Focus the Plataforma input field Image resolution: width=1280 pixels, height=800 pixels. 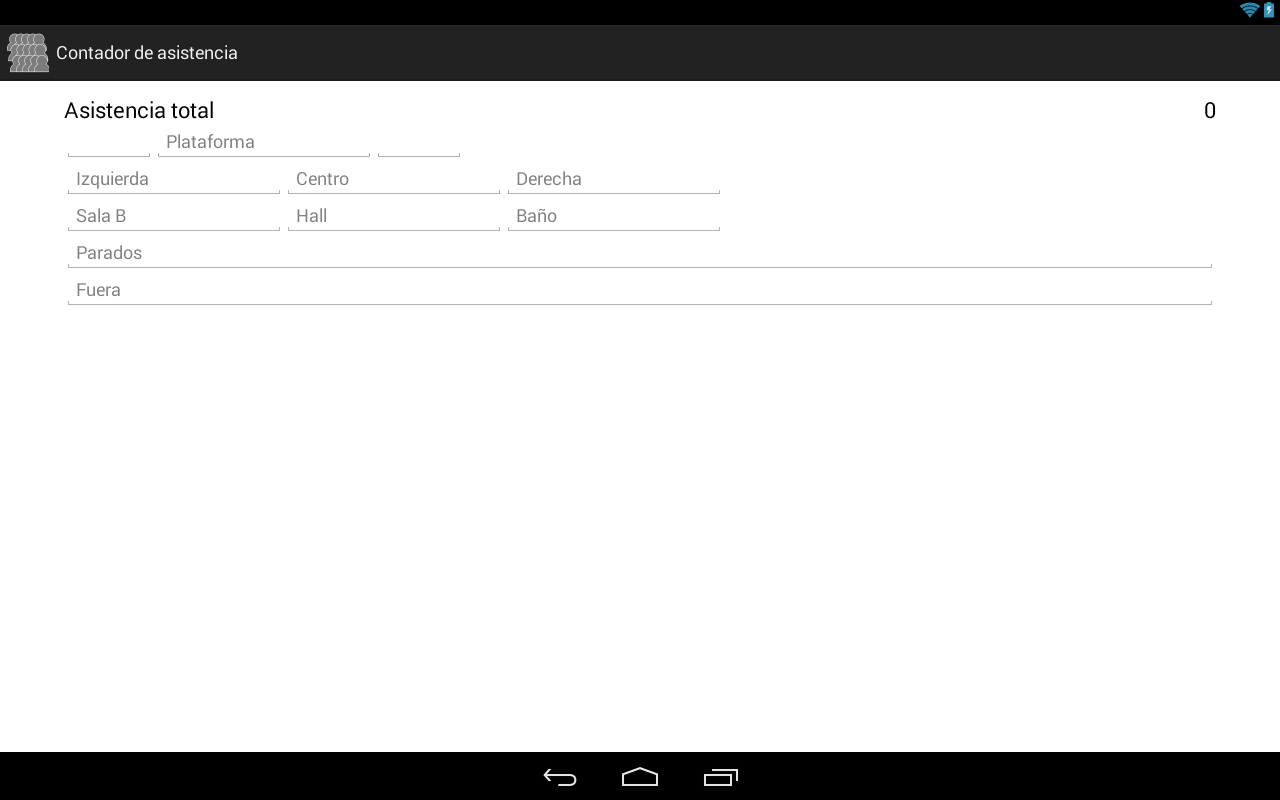coord(264,142)
